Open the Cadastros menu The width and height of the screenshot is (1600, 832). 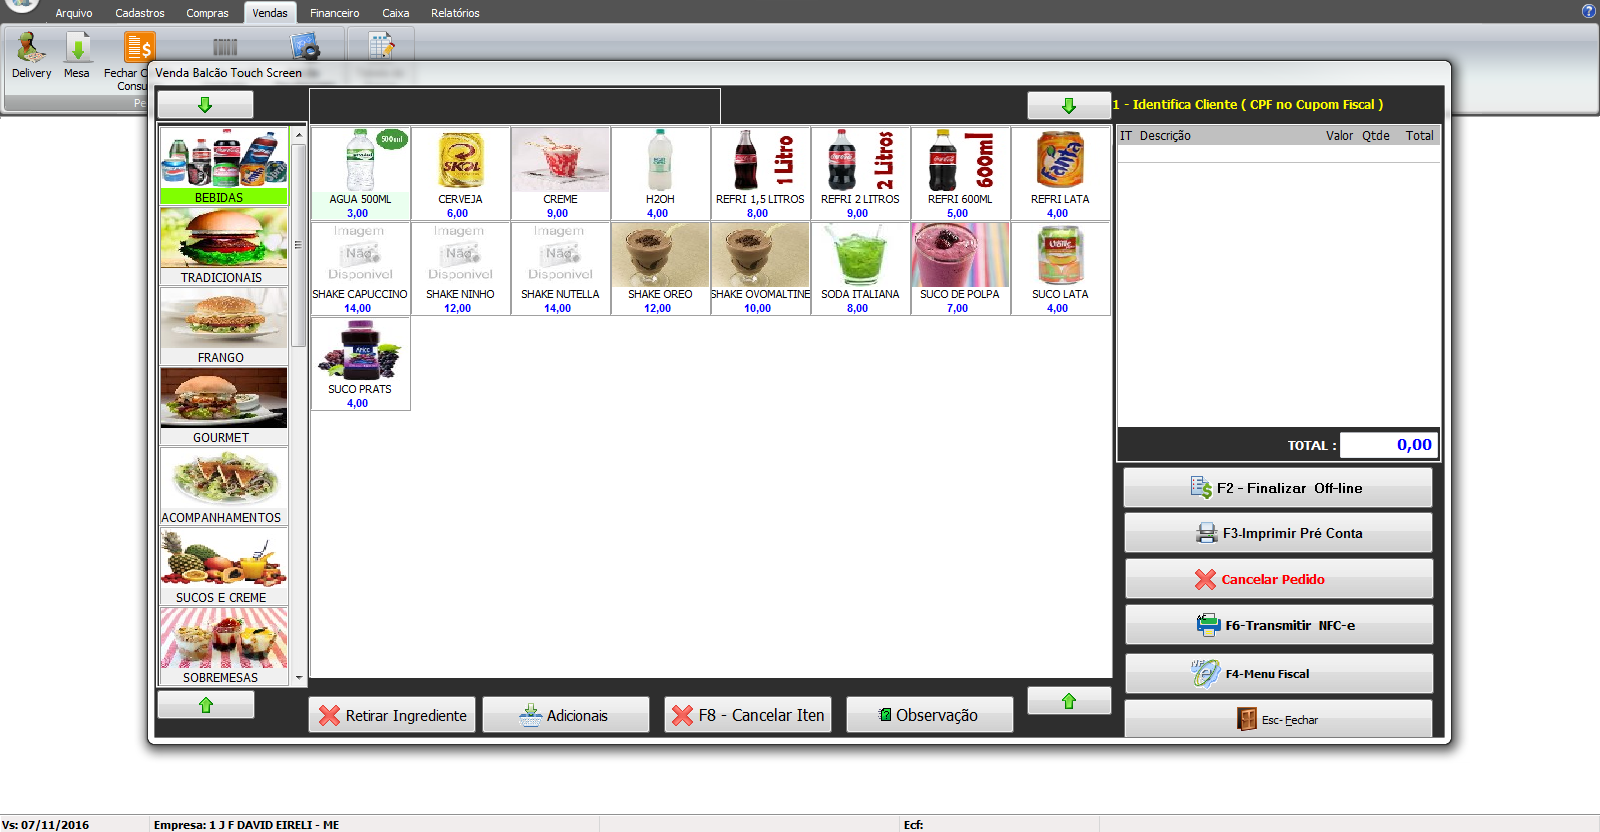[x=140, y=13]
